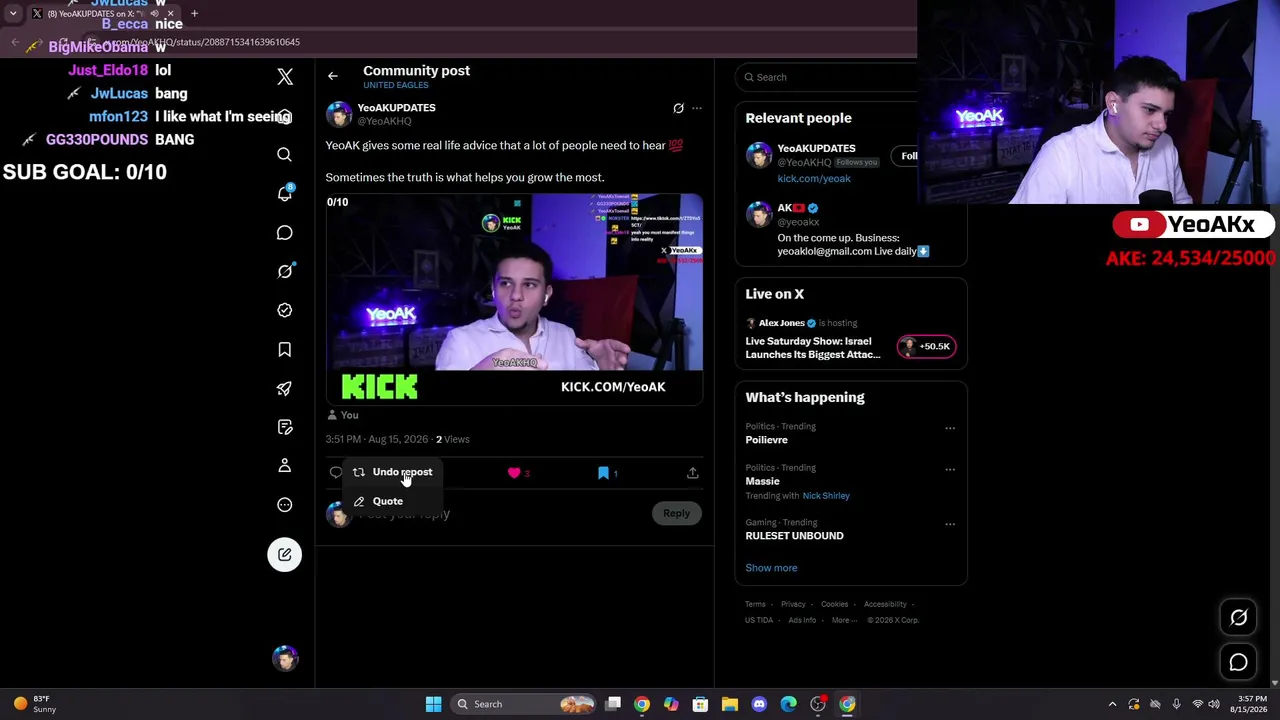Viewport: 1280px width, 720px height.
Task: Open Explore search magnifier in sidebar
Action: (285, 155)
